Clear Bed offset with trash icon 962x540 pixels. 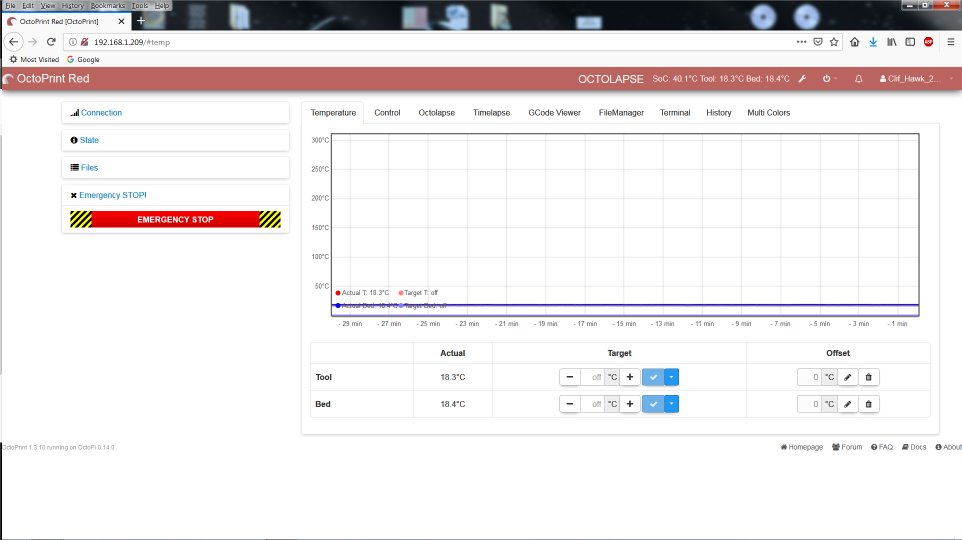pos(869,404)
